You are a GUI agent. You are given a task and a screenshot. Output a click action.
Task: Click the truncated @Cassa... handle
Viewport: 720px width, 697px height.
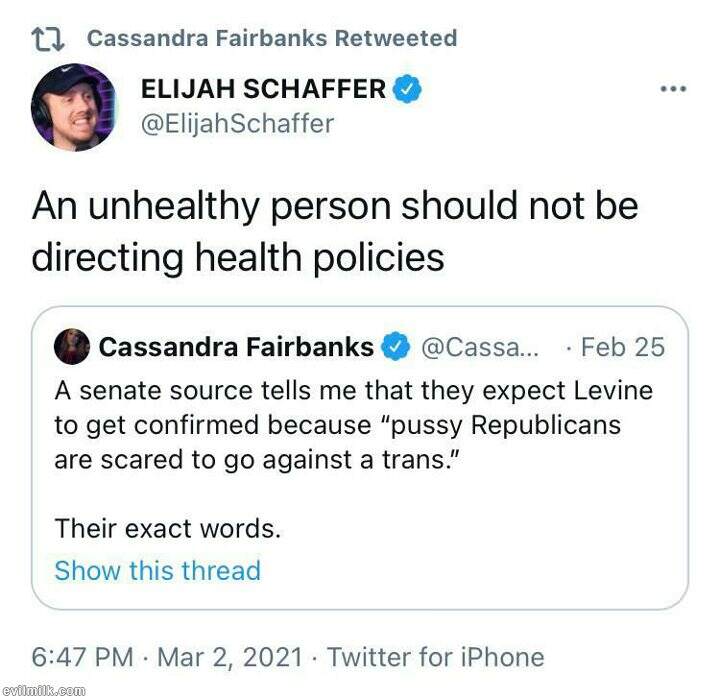click(x=480, y=347)
